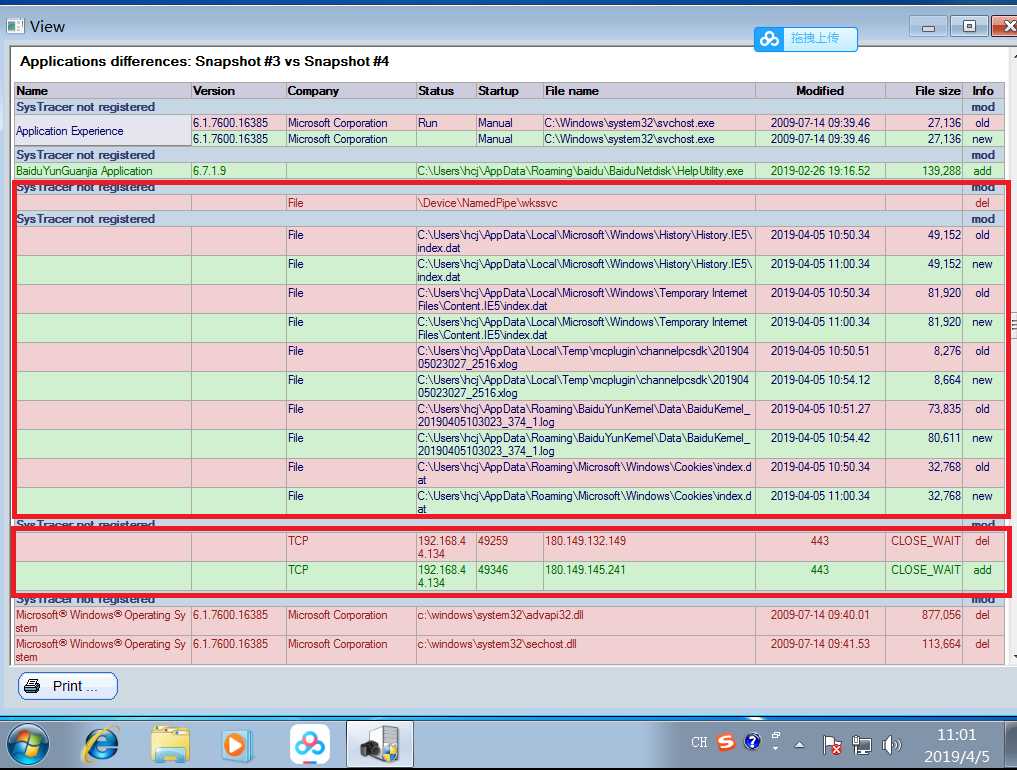Open Baidu Netdisk from the taskbar
This screenshot has width=1017, height=770.
pyautogui.click(x=309, y=745)
